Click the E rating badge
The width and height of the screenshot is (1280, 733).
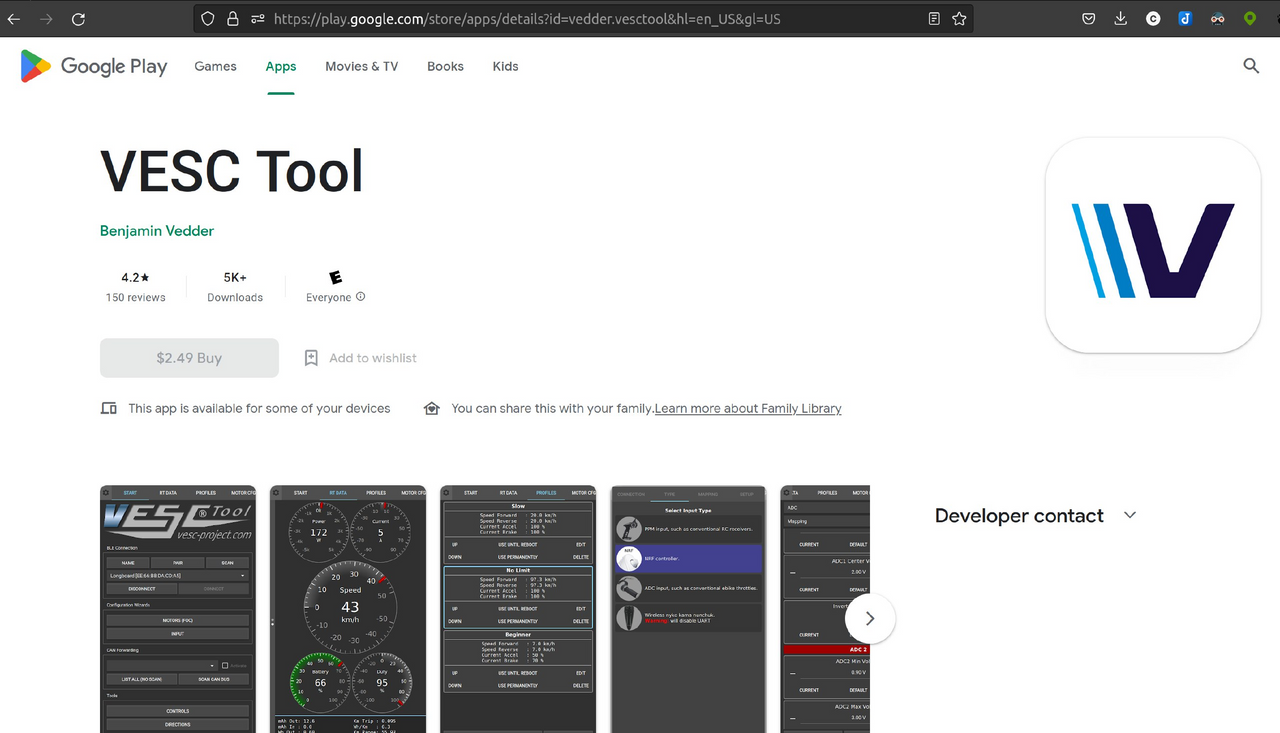click(336, 277)
